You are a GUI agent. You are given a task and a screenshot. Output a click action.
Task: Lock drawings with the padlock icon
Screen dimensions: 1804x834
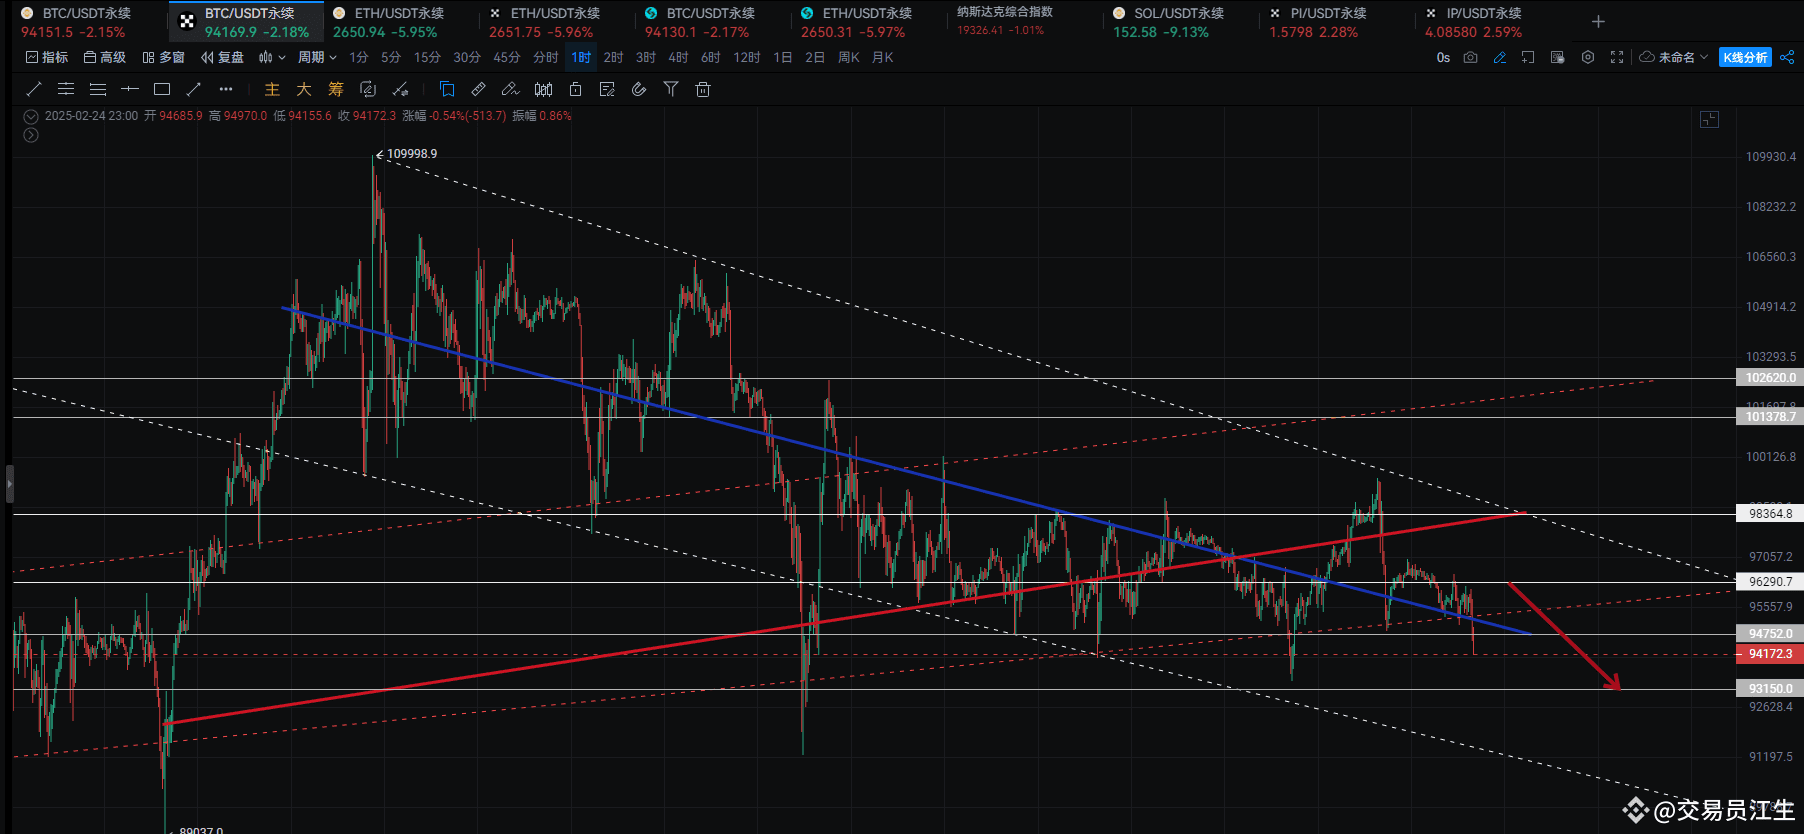(x=575, y=89)
